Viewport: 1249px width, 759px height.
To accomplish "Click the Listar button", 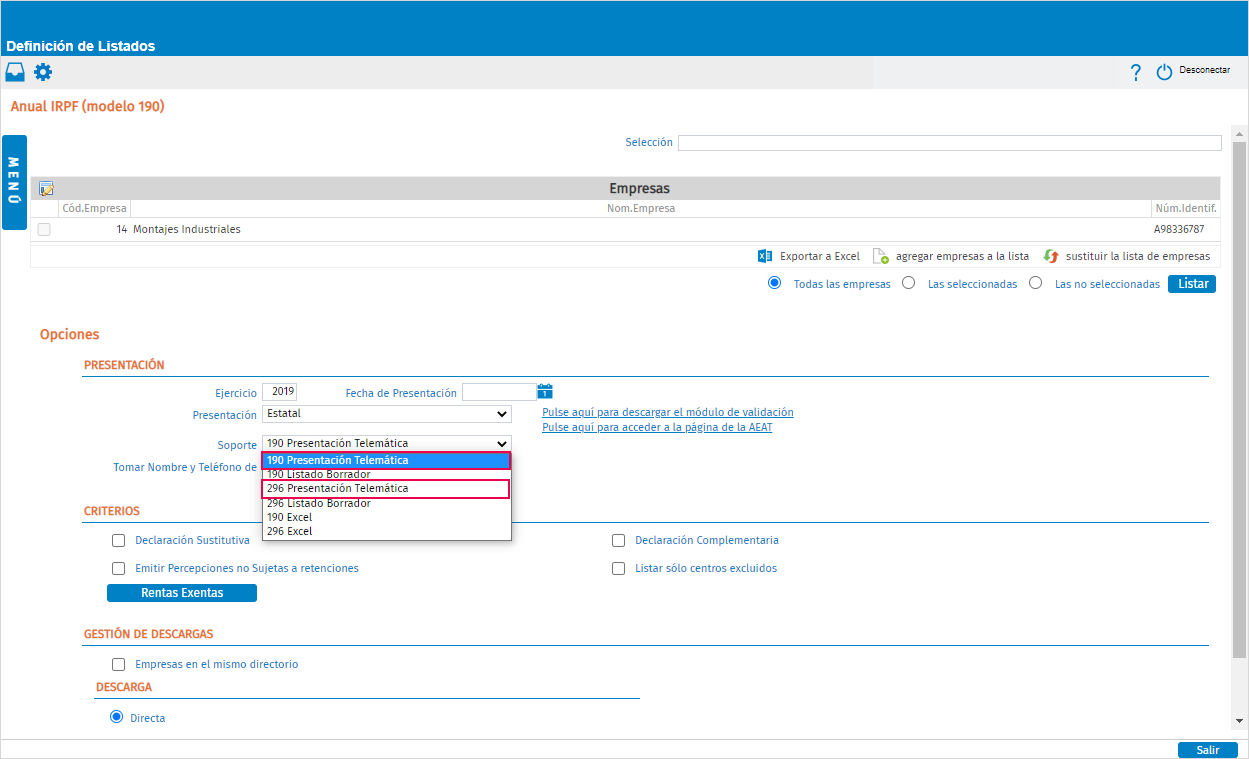I will tap(1192, 284).
